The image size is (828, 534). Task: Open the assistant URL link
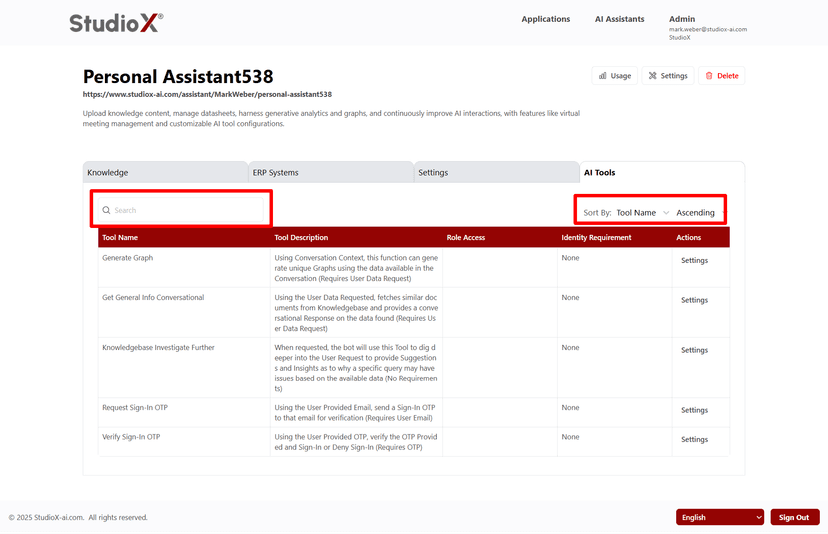(207, 95)
